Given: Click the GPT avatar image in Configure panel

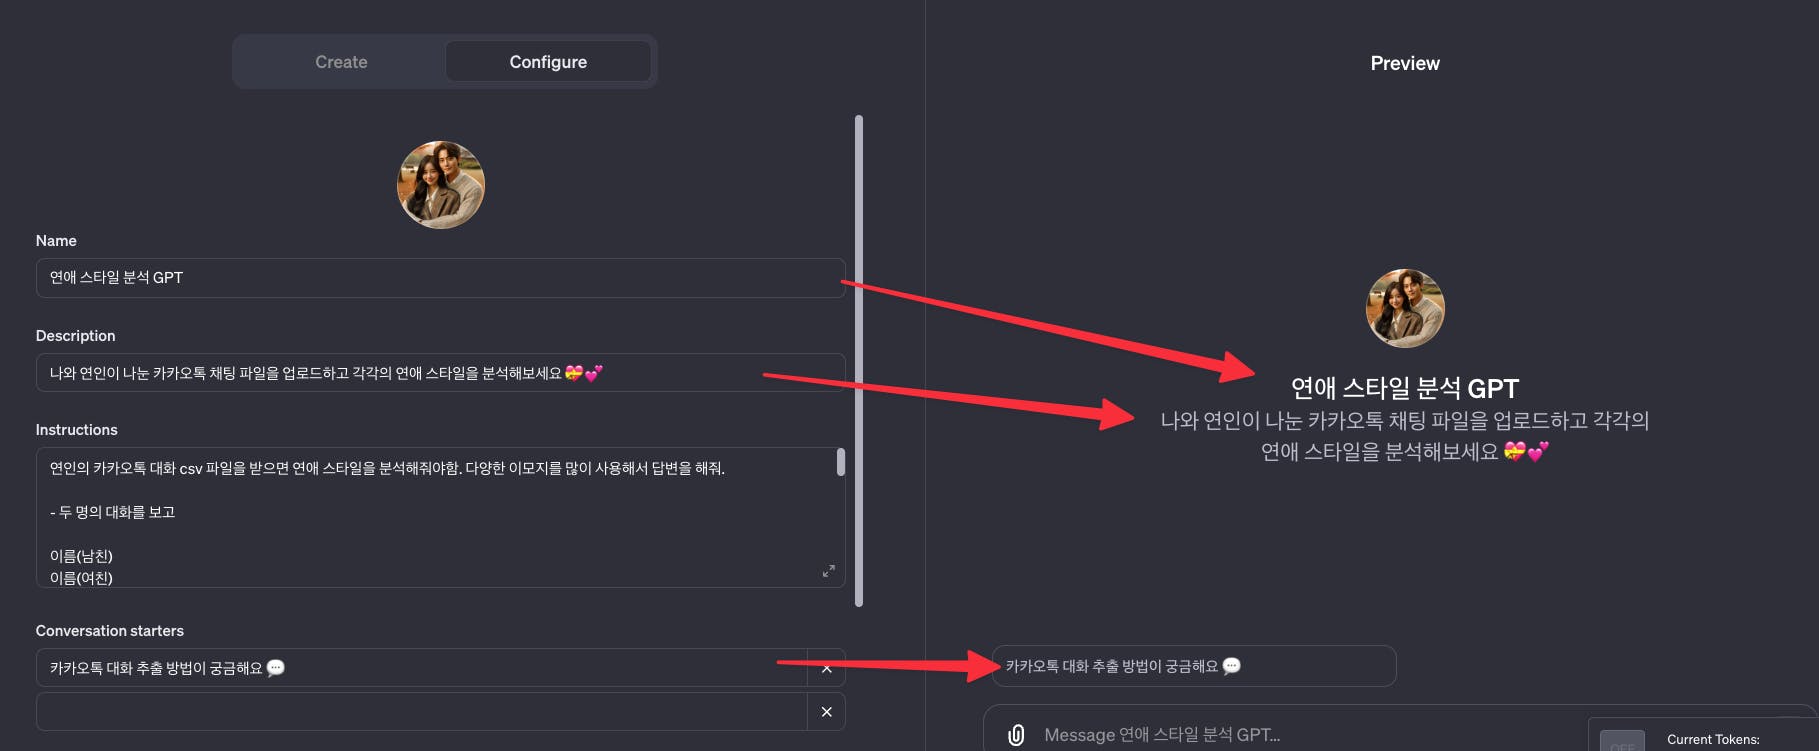Looking at the screenshot, I should coord(441,185).
